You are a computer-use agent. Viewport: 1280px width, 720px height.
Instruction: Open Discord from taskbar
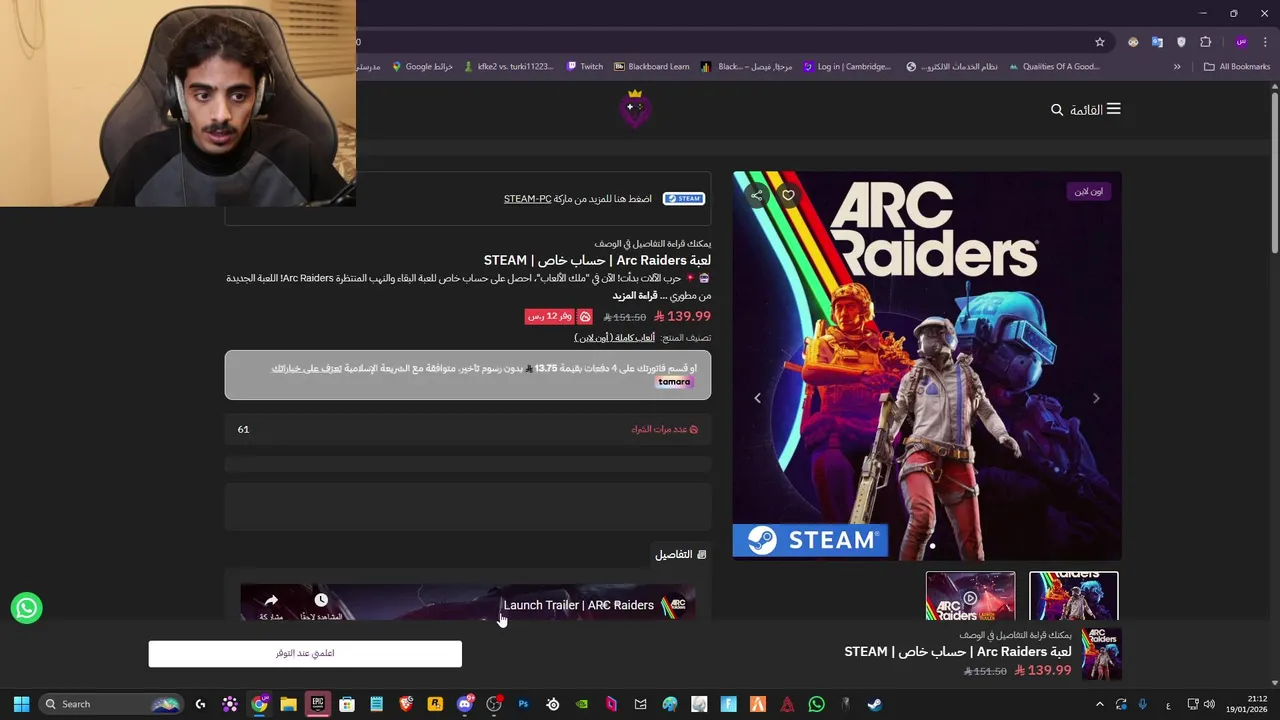[464, 704]
